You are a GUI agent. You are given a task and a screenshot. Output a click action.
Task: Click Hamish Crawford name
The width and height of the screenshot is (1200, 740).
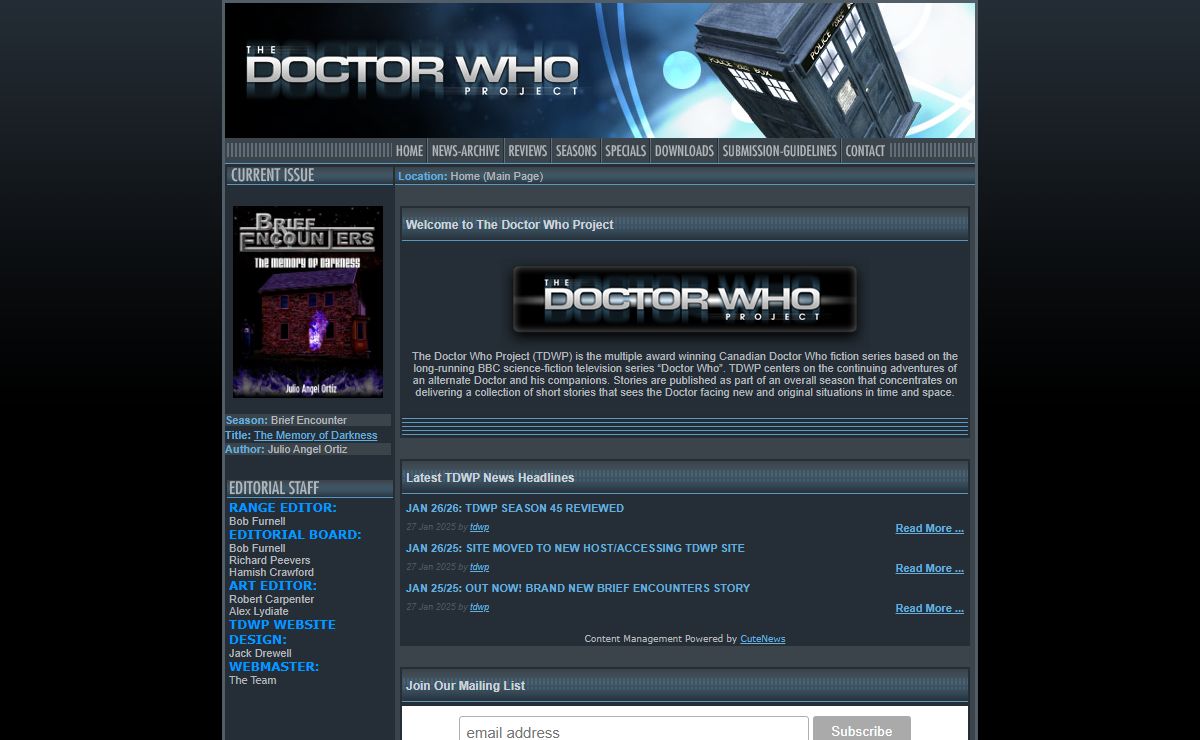pyautogui.click(x=271, y=572)
